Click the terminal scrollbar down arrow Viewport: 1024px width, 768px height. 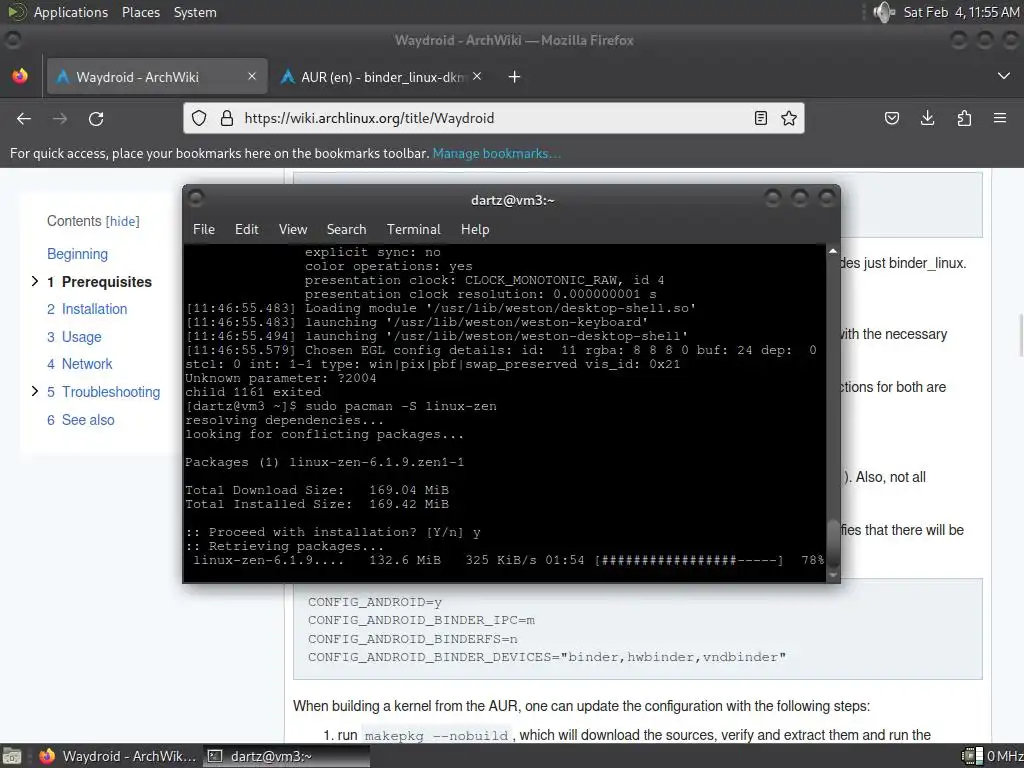833,575
